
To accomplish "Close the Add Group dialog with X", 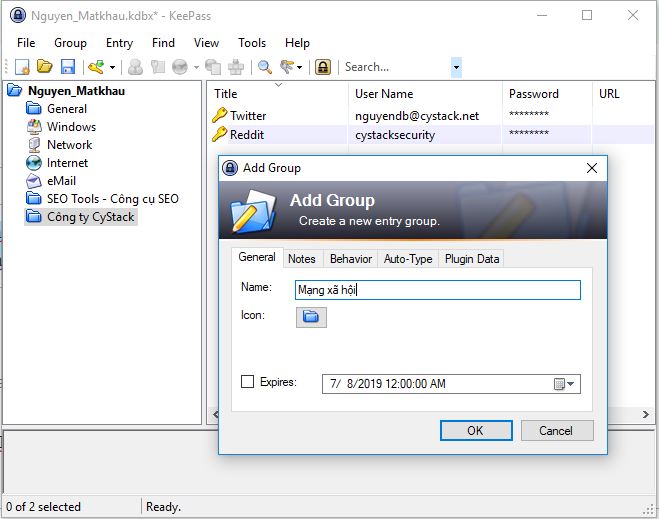I will pyautogui.click(x=592, y=168).
